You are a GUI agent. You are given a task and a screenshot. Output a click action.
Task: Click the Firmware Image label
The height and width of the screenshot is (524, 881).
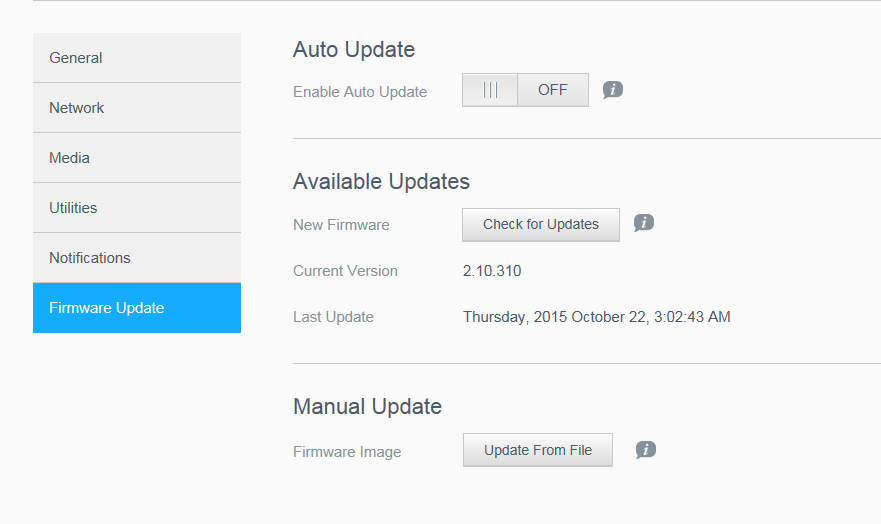click(347, 452)
